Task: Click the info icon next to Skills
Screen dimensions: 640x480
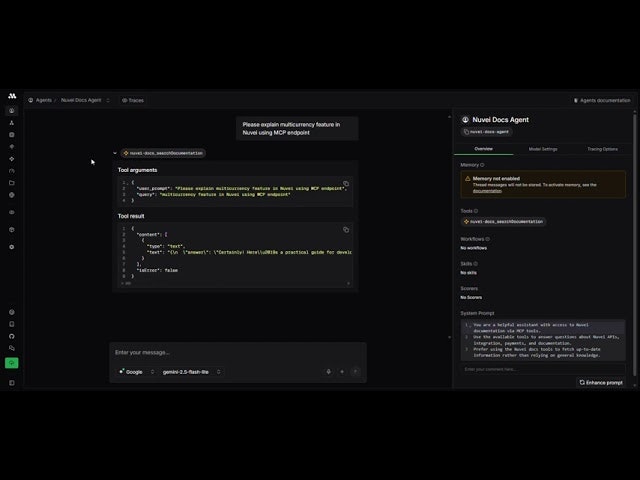Action: coord(476,264)
